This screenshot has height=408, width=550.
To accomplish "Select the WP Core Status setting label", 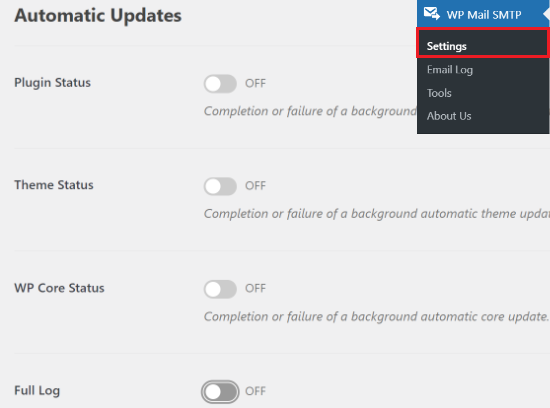I will (59, 288).
